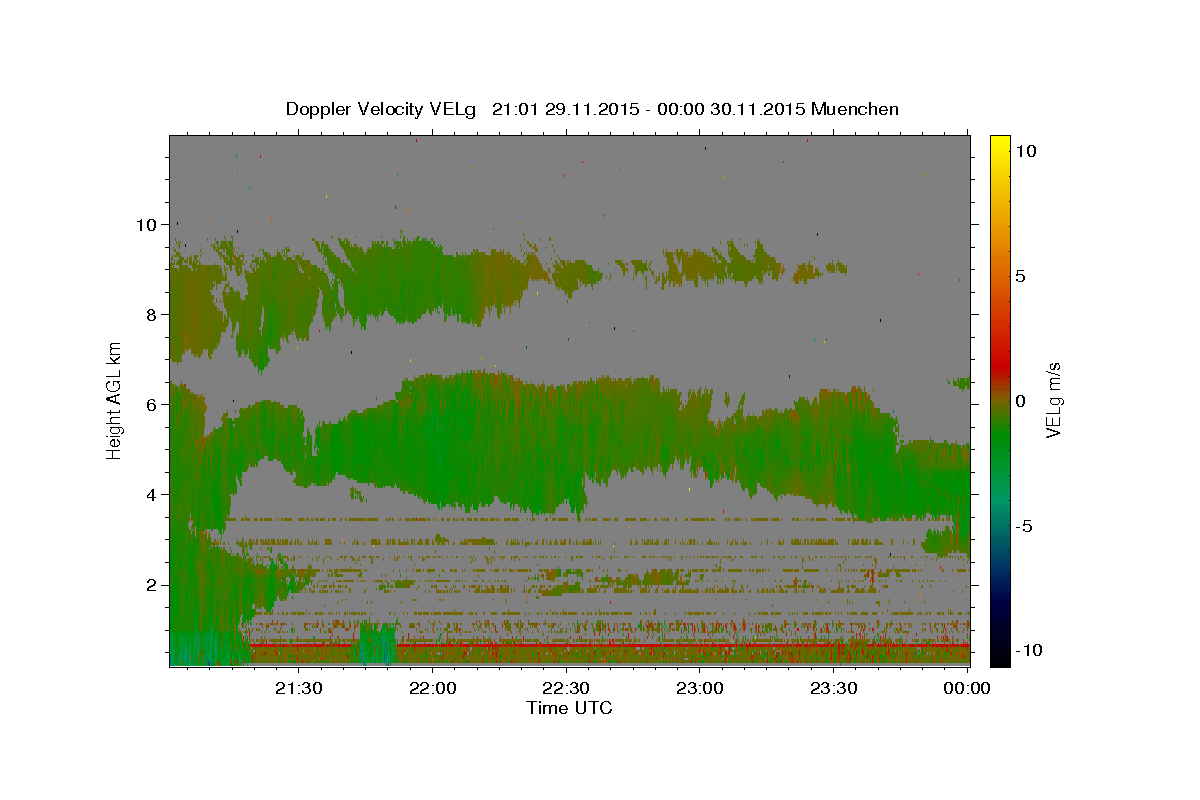Click the yellow top of the colorbar
Image resolution: width=1200 pixels, height=800 pixels.
click(x=1000, y=142)
